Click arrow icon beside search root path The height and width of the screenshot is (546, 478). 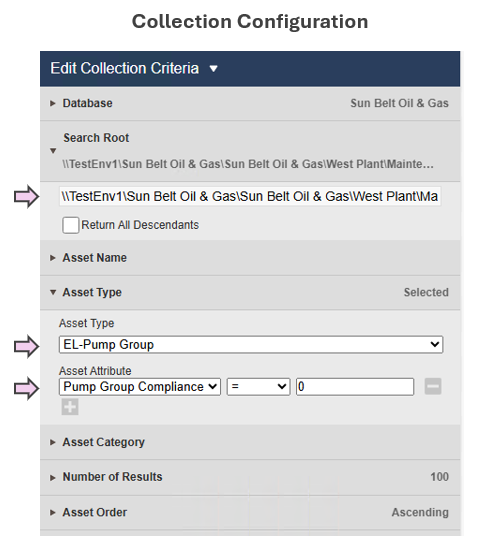(x=26, y=197)
